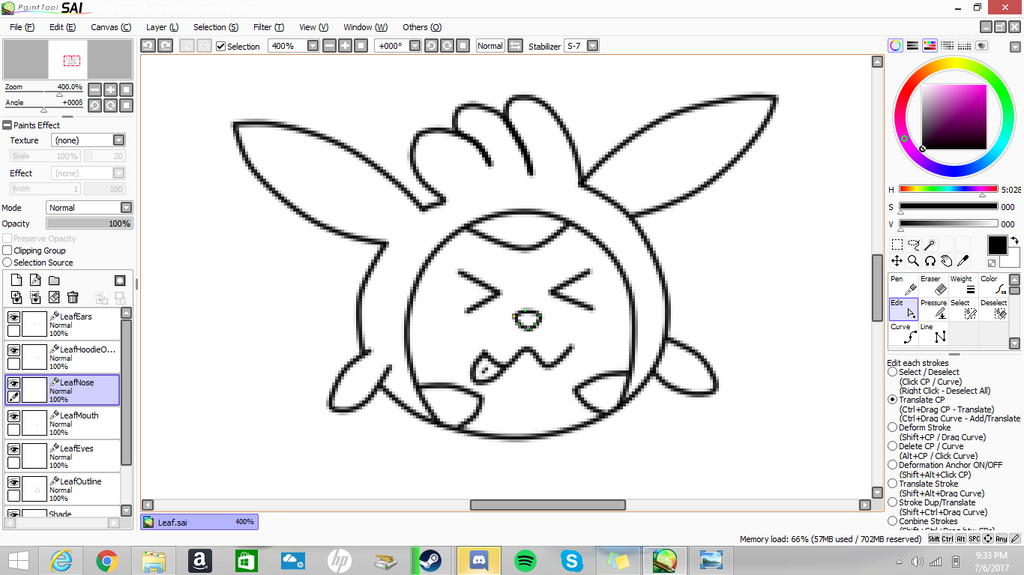Open the layer Mode dropdown
The image size is (1024, 575).
point(126,208)
